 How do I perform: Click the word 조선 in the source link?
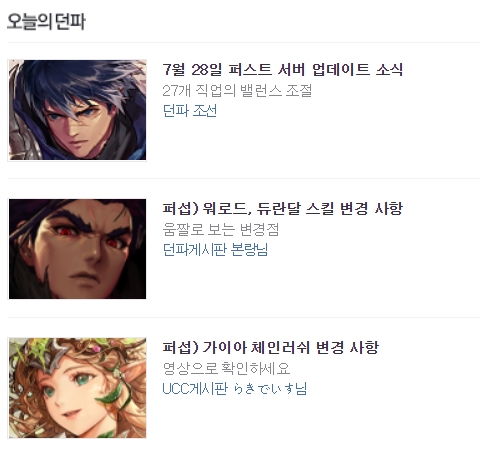(205, 111)
